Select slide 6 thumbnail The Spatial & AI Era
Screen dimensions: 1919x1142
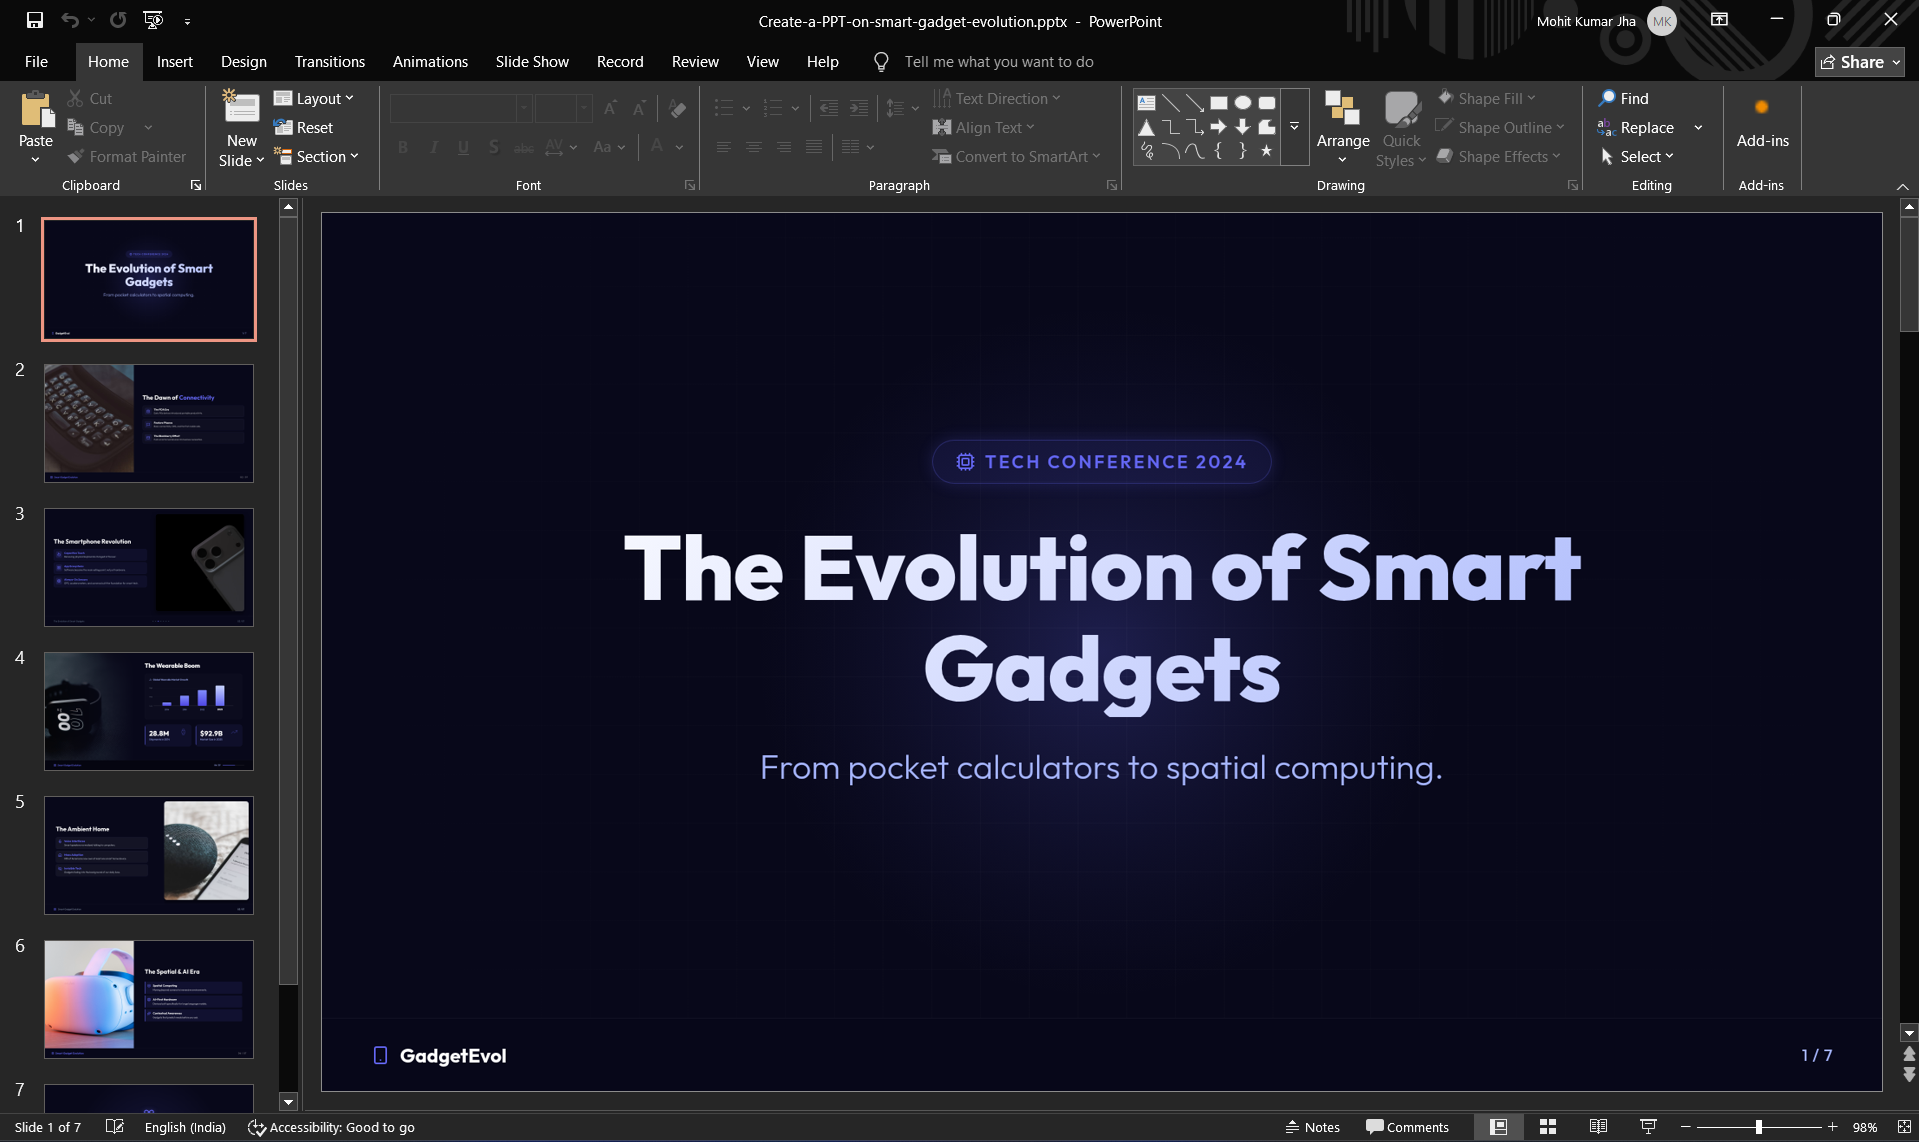(x=149, y=999)
